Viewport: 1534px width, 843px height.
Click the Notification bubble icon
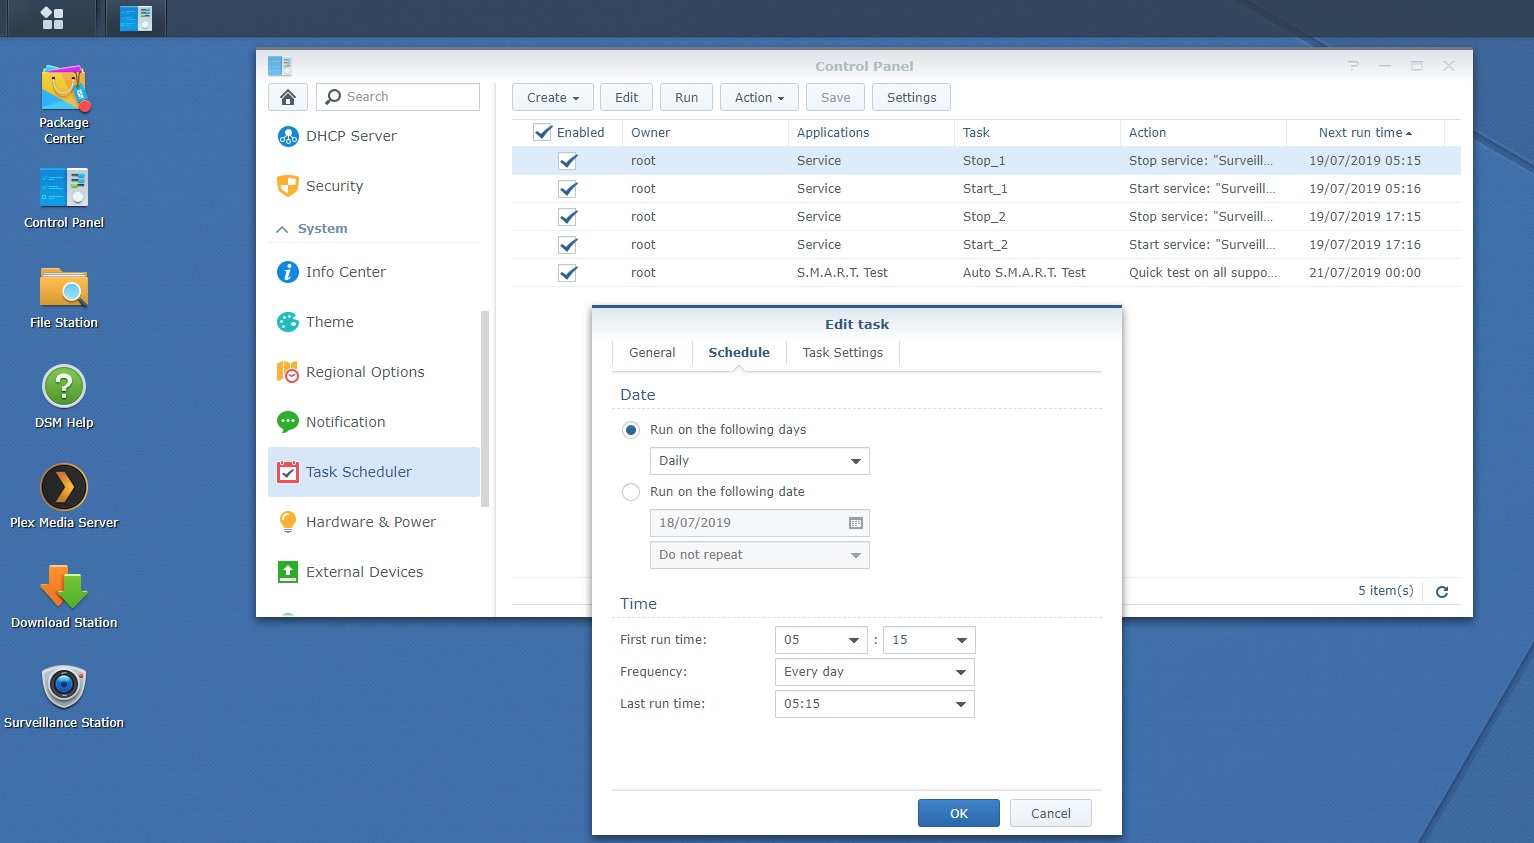tap(288, 422)
